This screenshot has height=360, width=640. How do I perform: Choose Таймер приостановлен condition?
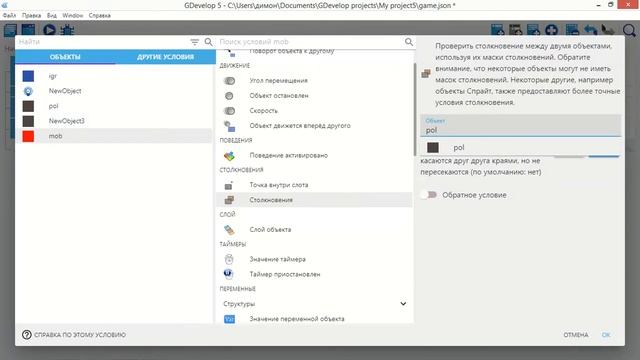click(314, 274)
